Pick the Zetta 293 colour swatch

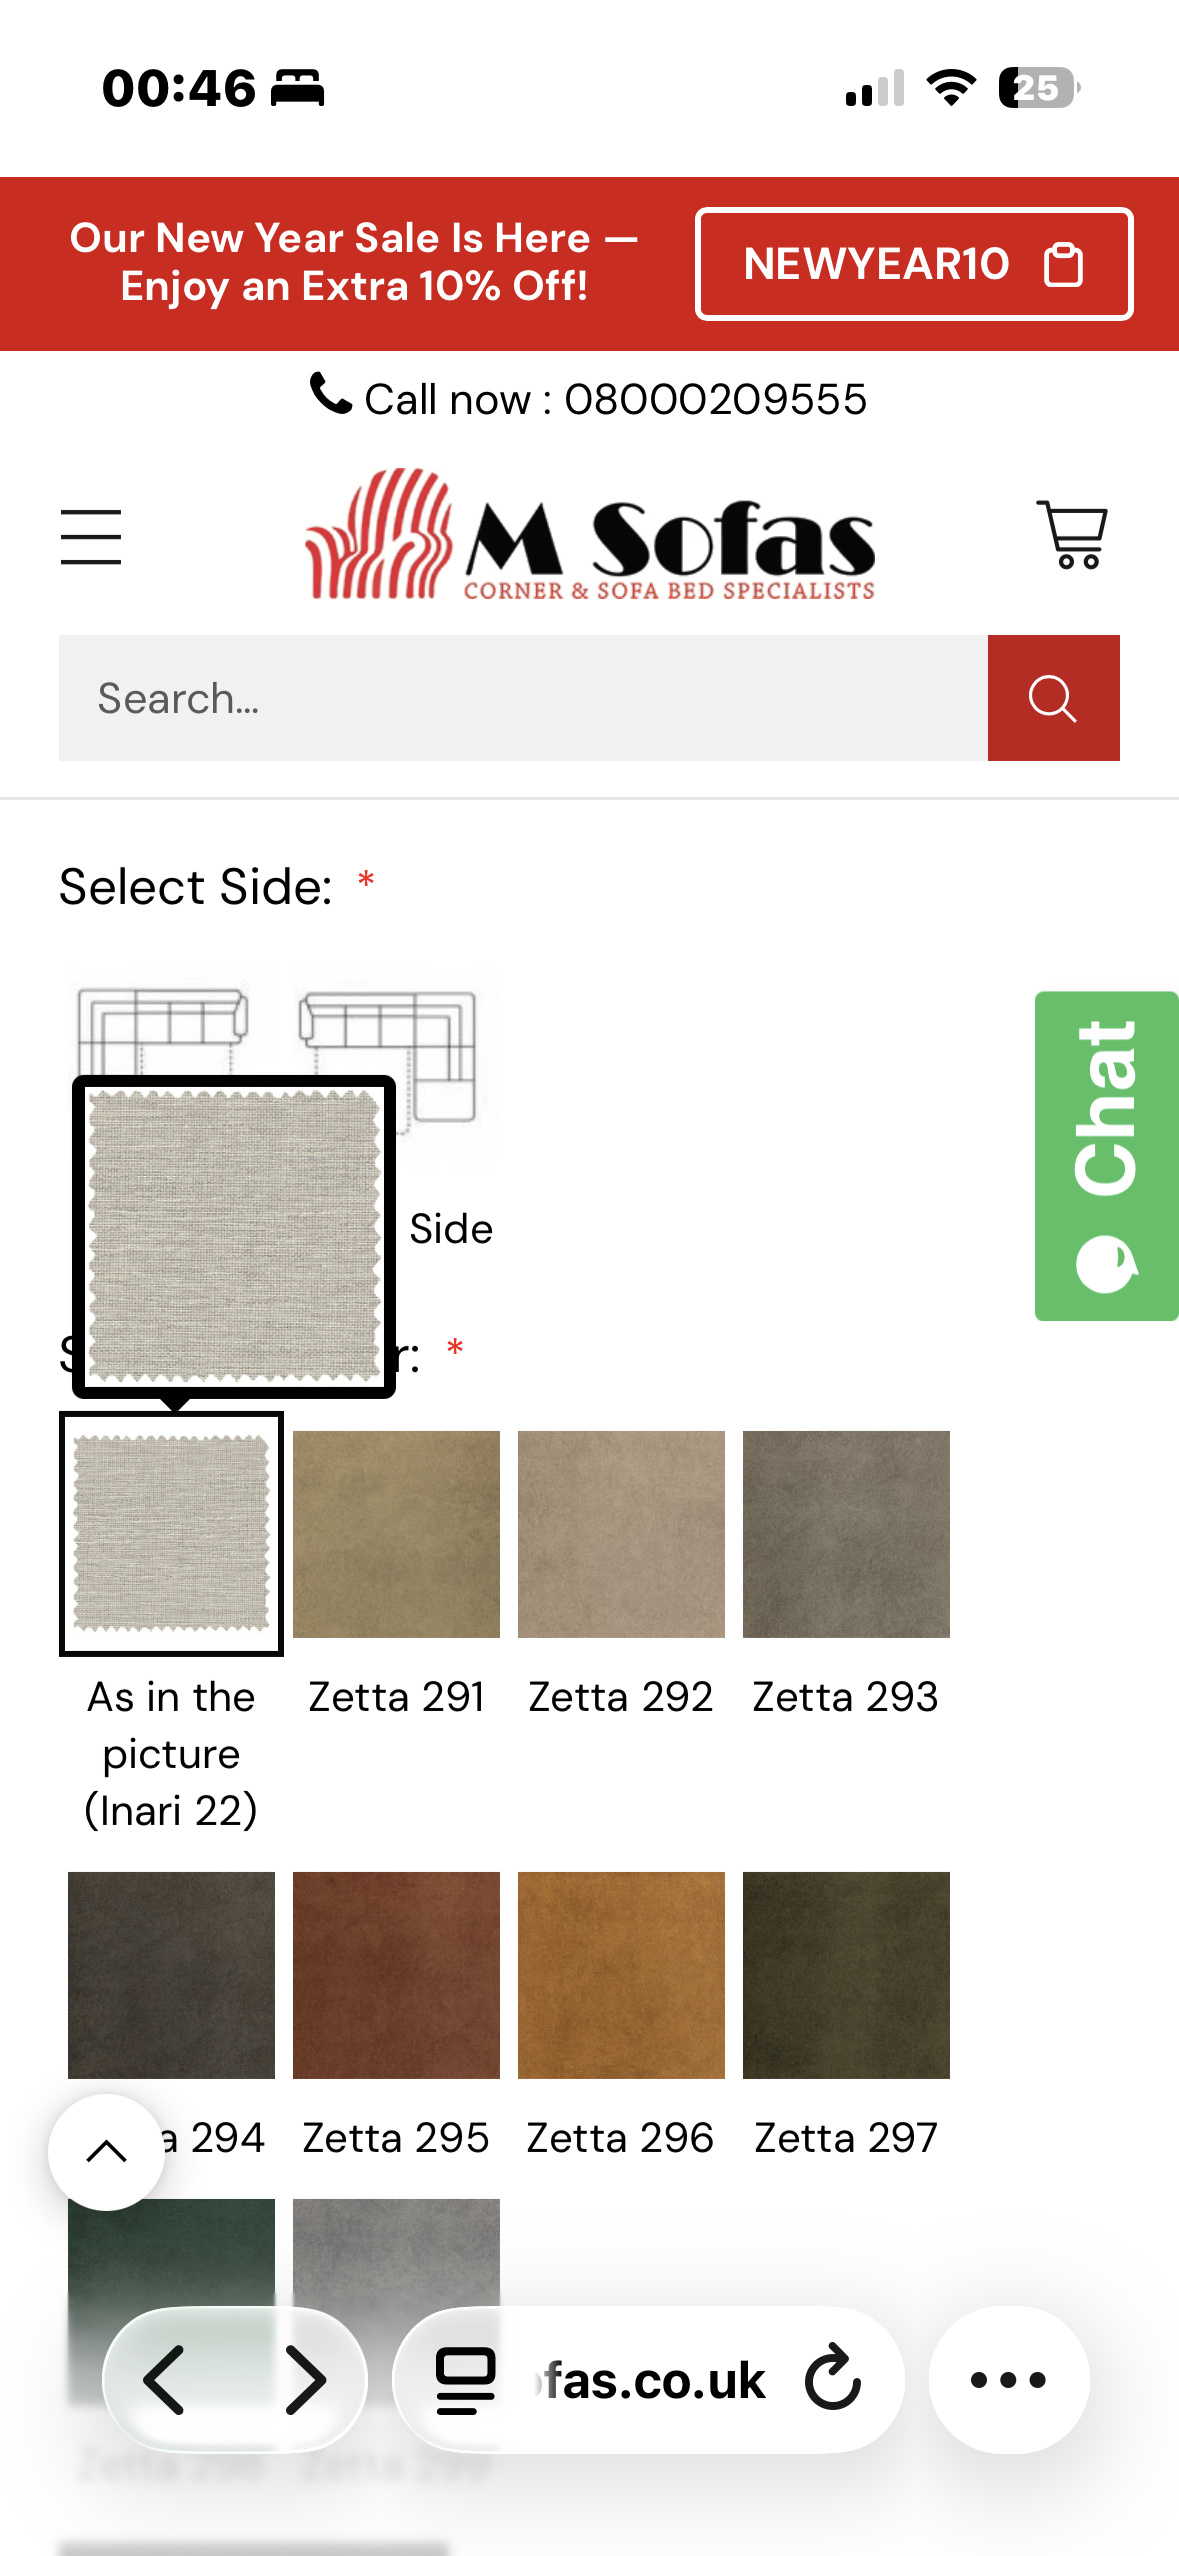[x=846, y=1534]
